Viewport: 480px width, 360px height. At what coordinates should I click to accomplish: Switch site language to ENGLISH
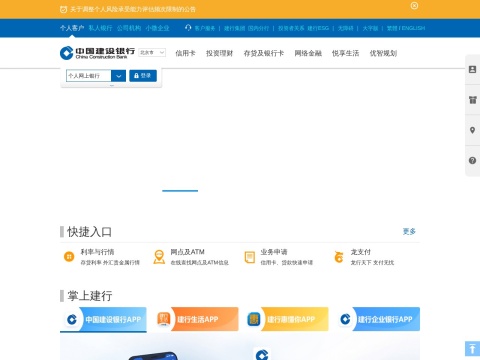point(413,28)
